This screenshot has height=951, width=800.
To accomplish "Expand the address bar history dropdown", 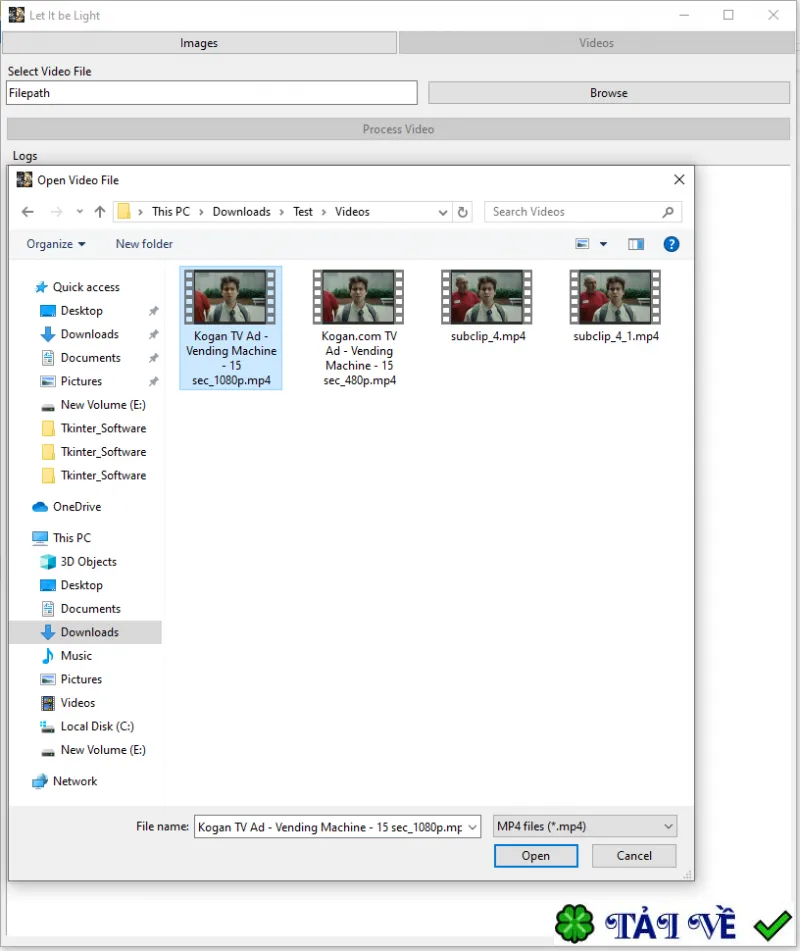I will click(x=443, y=212).
